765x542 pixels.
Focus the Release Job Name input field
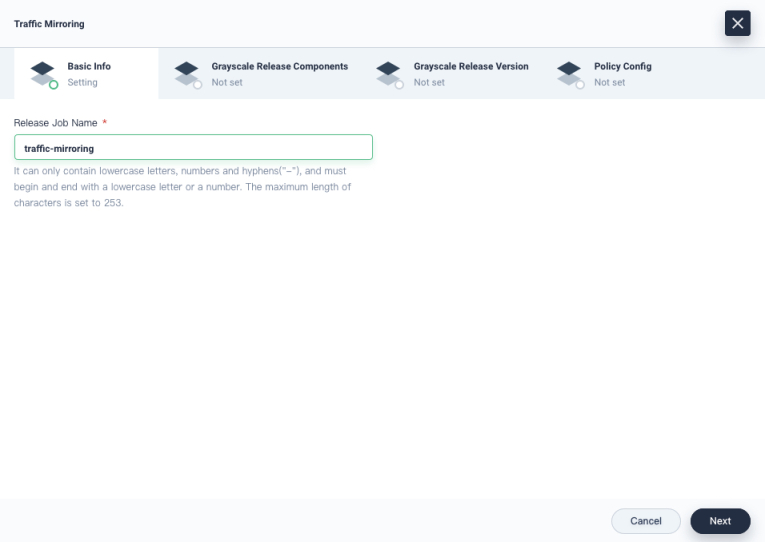193,148
